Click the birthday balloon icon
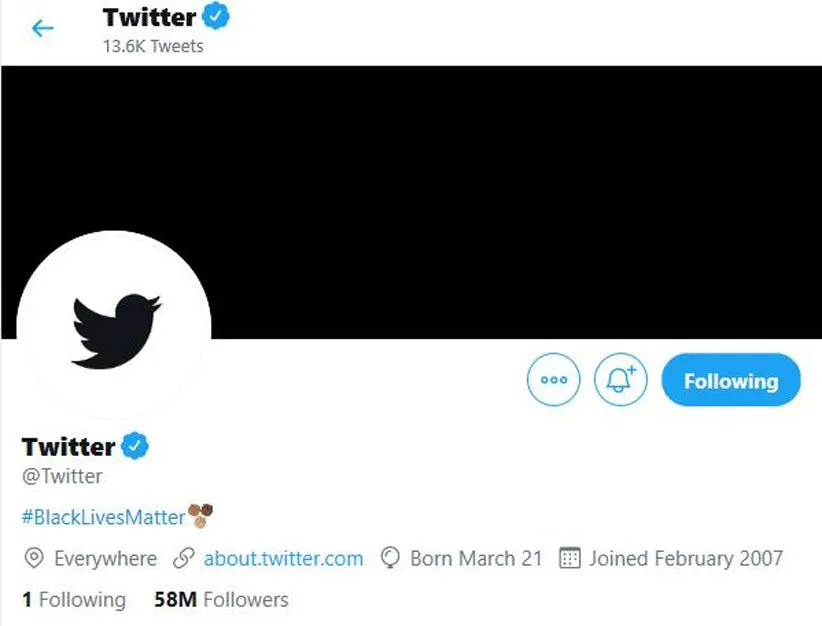This screenshot has width=822, height=626. pyautogui.click(x=391, y=558)
